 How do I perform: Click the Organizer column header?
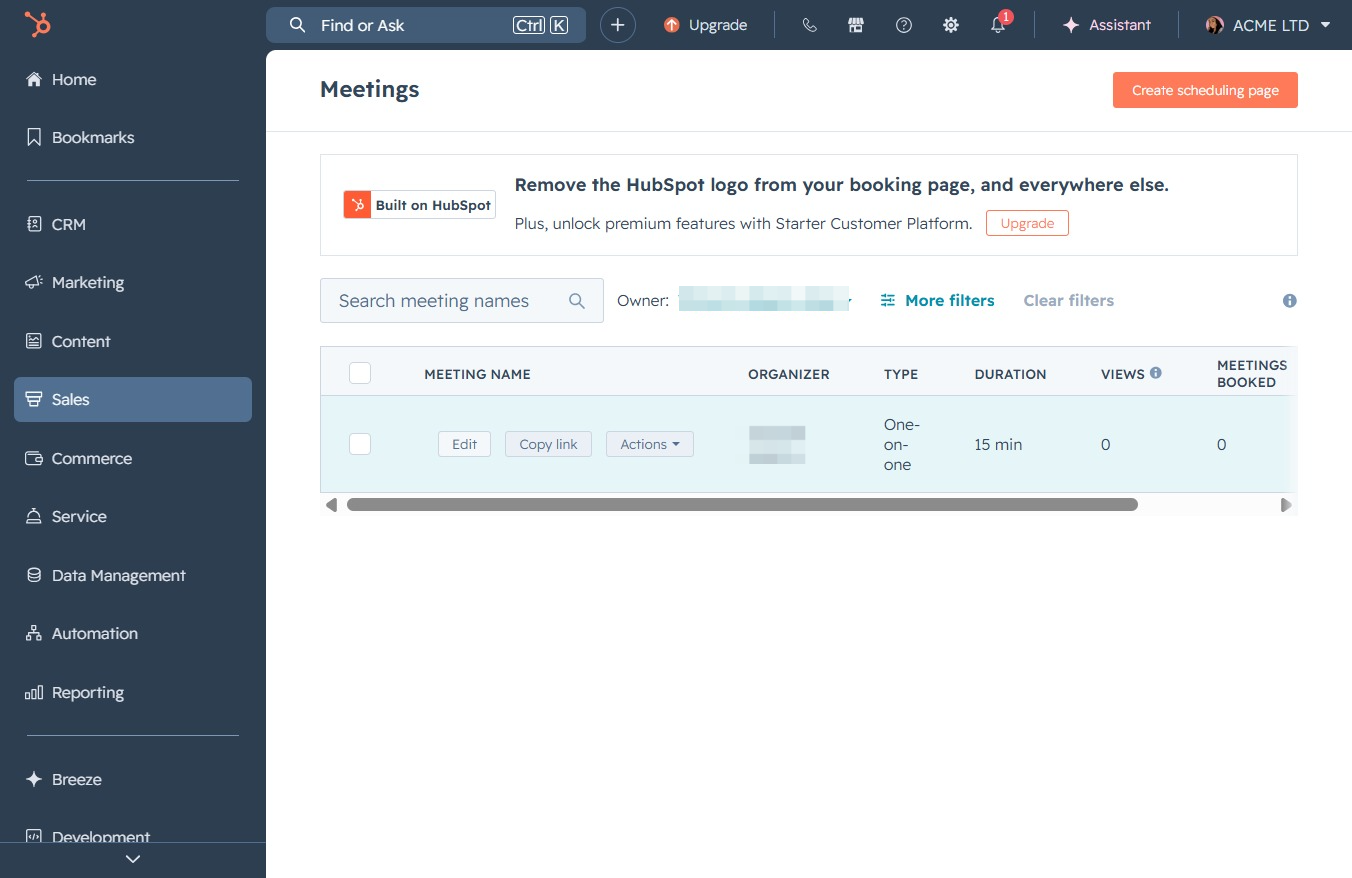(788, 374)
